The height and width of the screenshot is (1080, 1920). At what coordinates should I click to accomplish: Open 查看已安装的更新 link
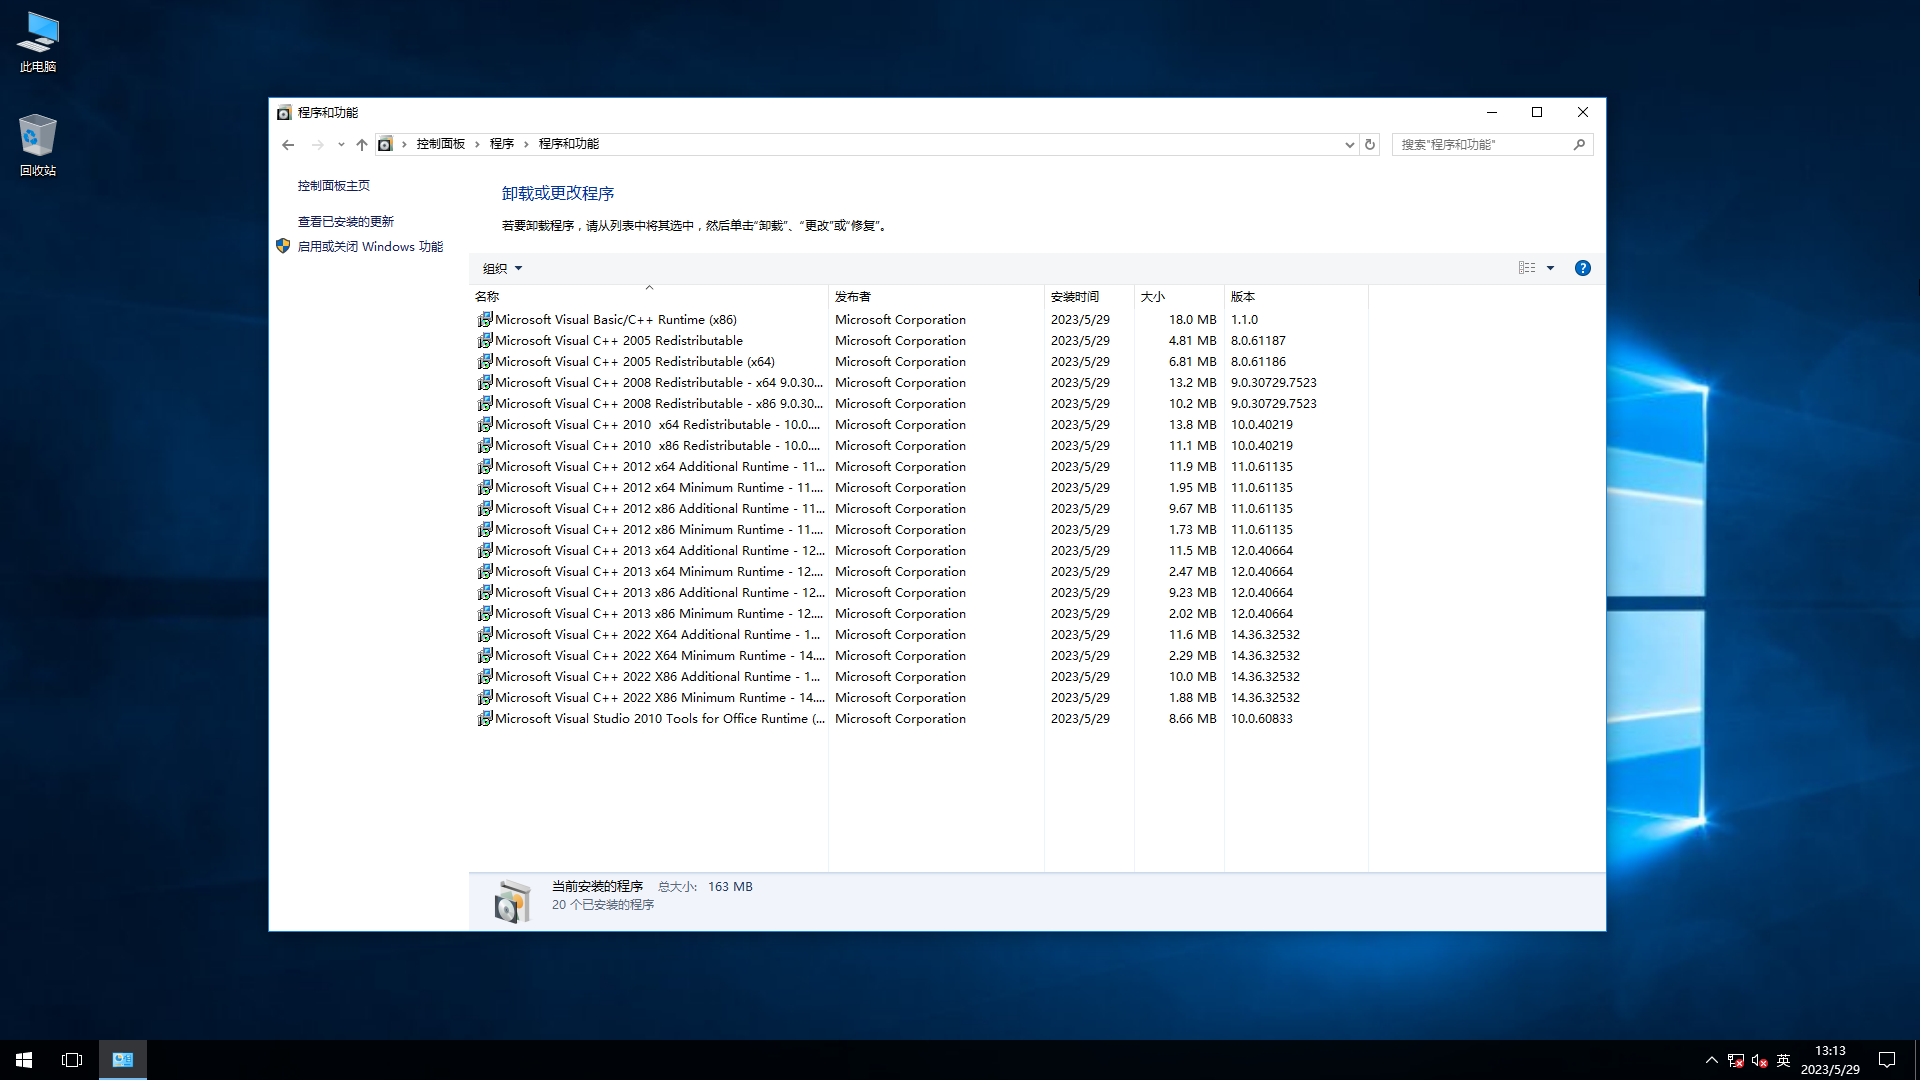[x=345, y=222]
